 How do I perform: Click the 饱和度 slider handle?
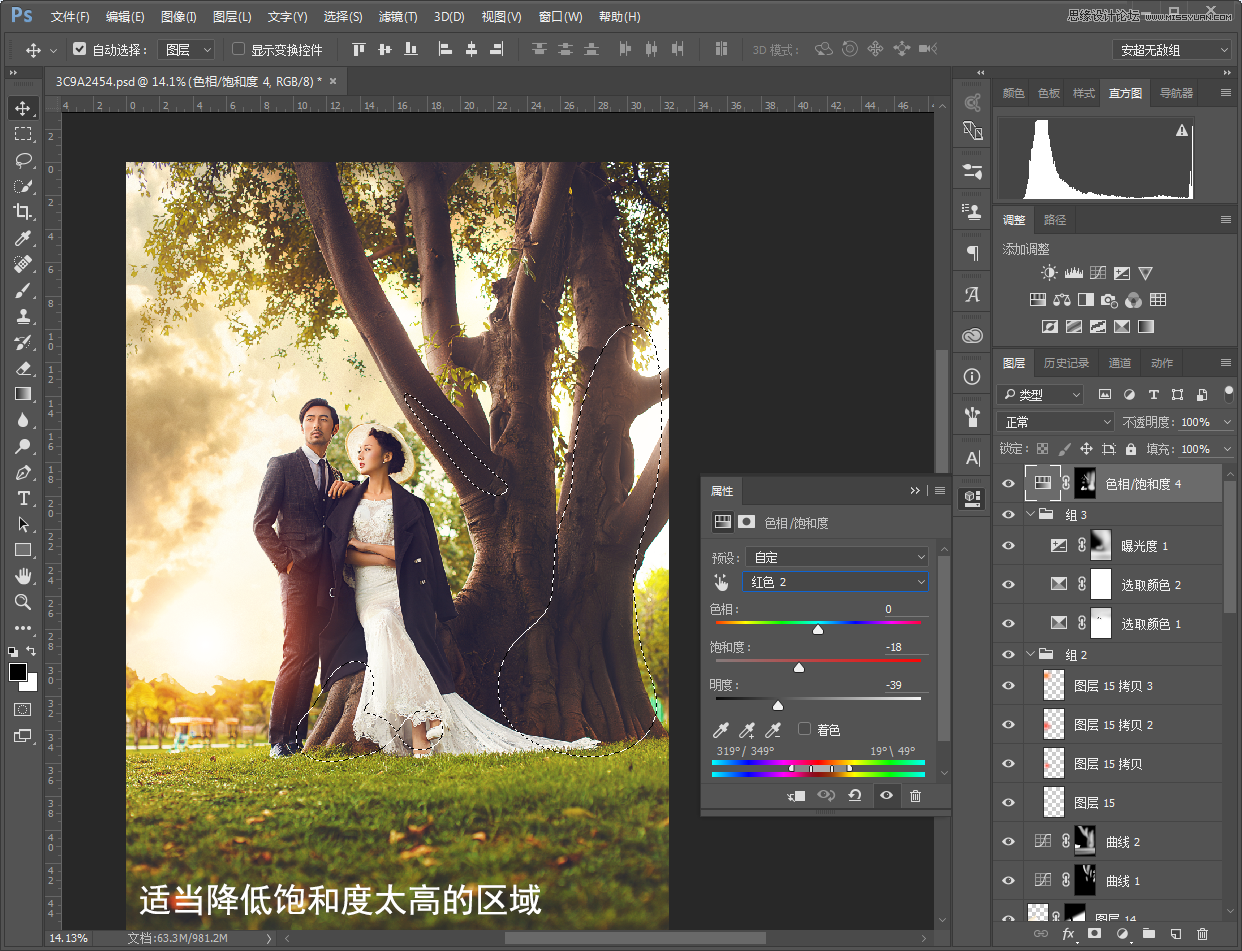[x=799, y=667]
